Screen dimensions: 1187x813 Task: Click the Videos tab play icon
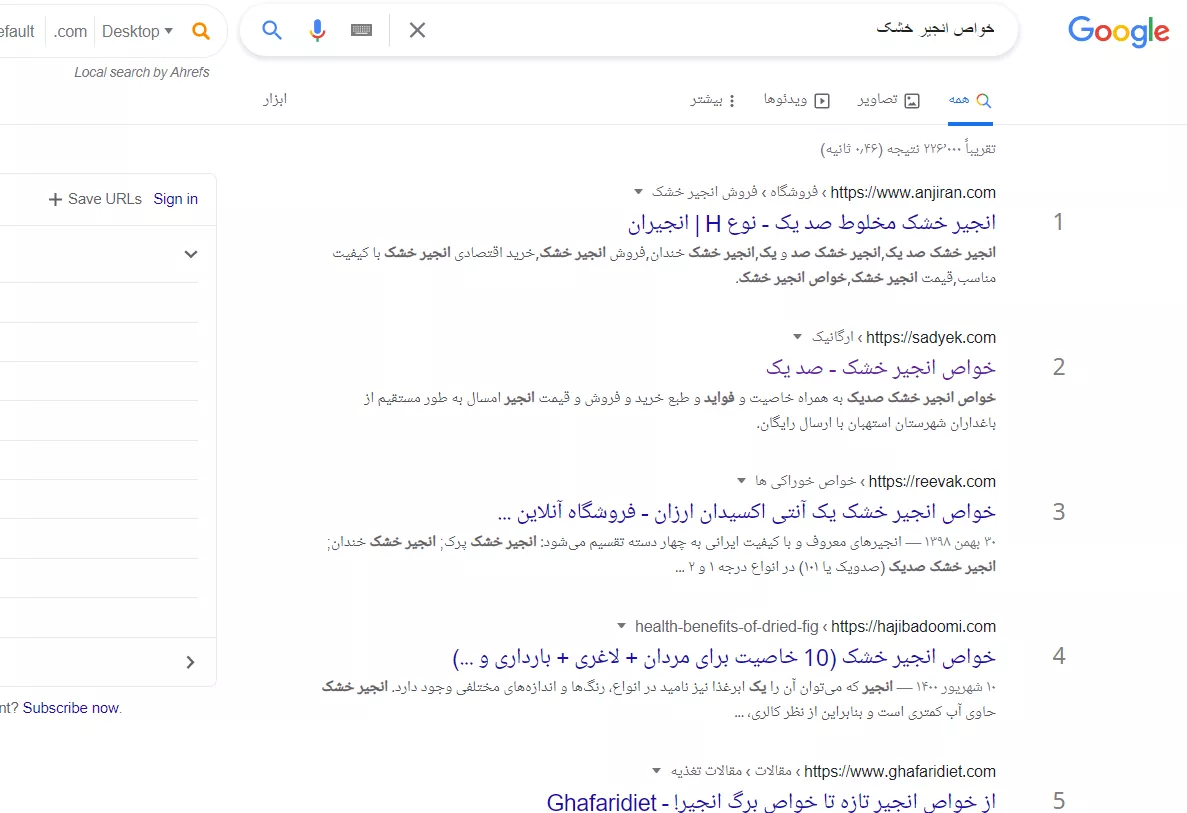pos(822,101)
